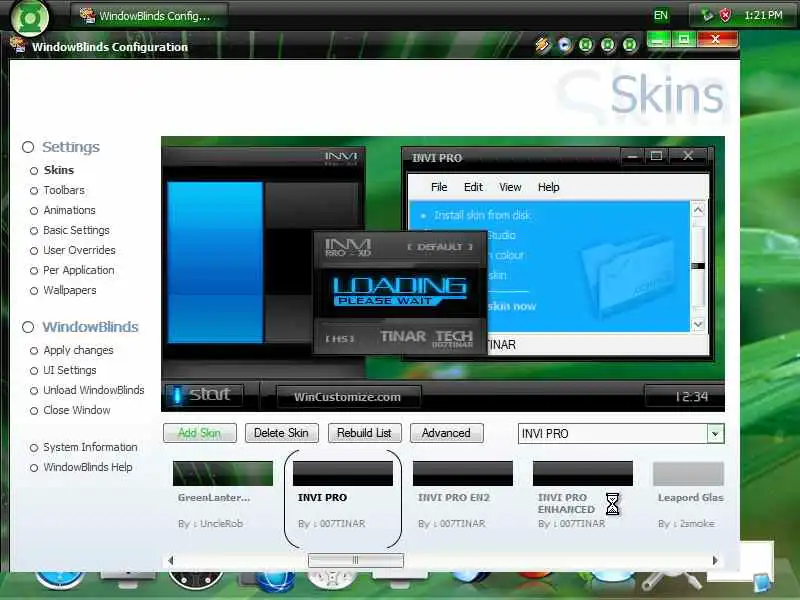
Task: Click the Delete Skin button
Action: [282, 433]
